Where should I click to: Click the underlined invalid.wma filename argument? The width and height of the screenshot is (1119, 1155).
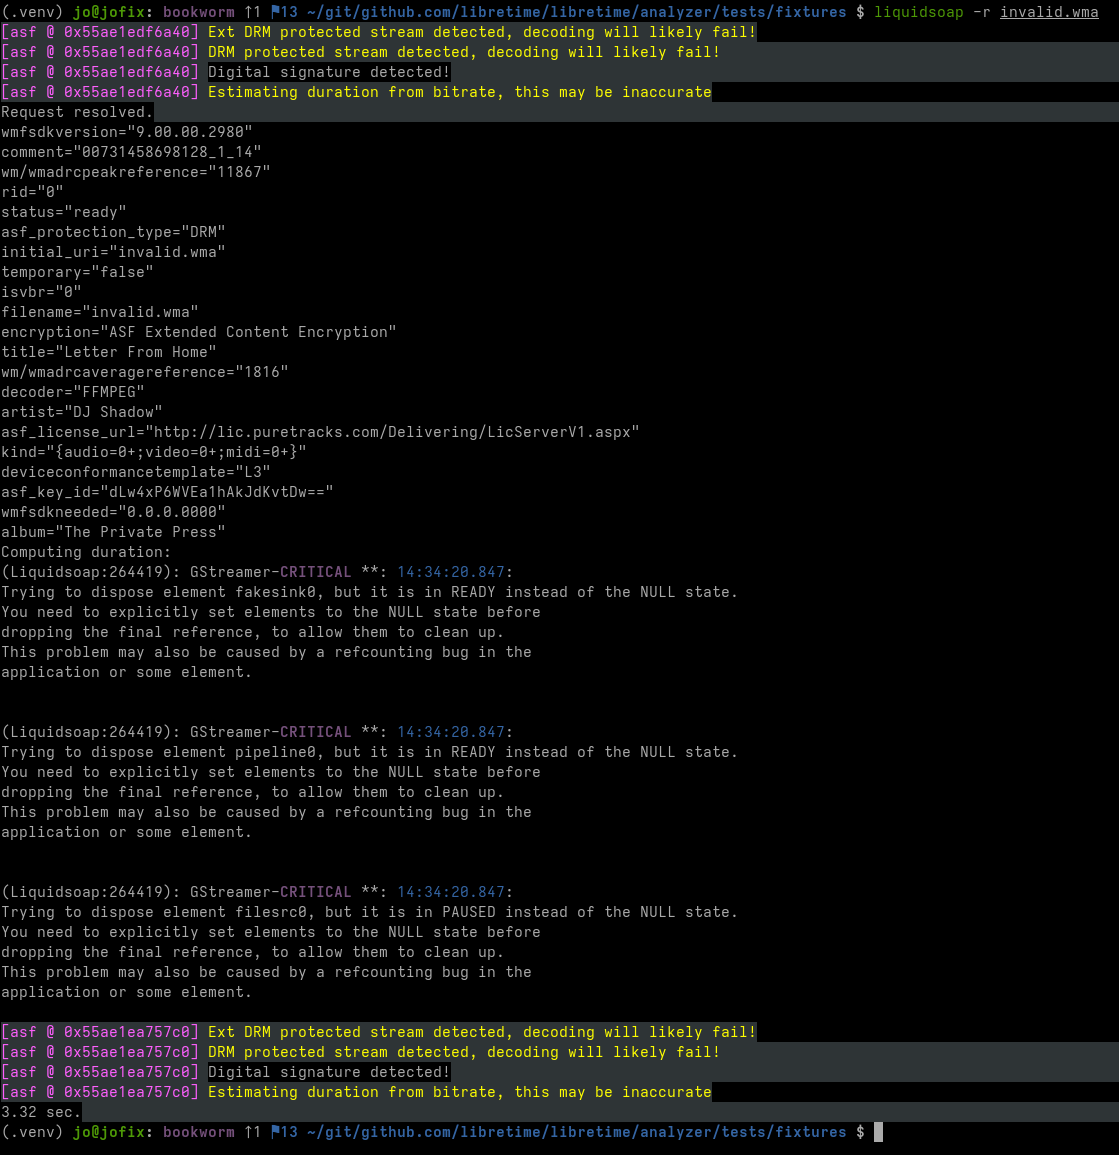pos(1048,12)
